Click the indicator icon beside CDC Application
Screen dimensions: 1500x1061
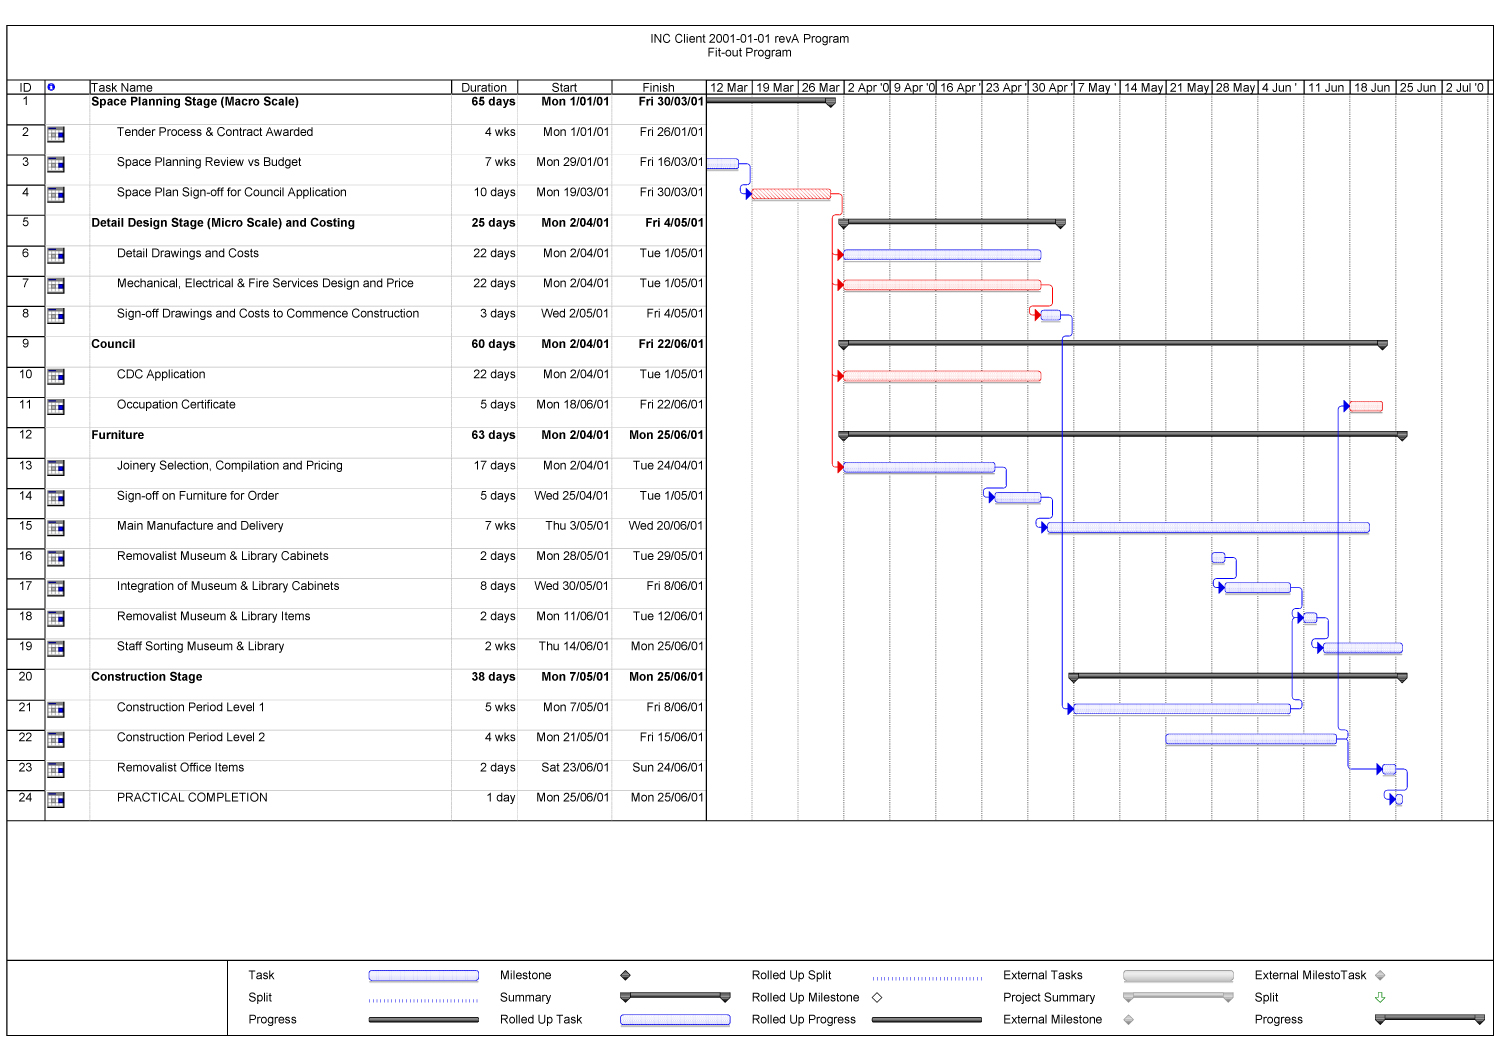pyautogui.click(x=56, y=377)
